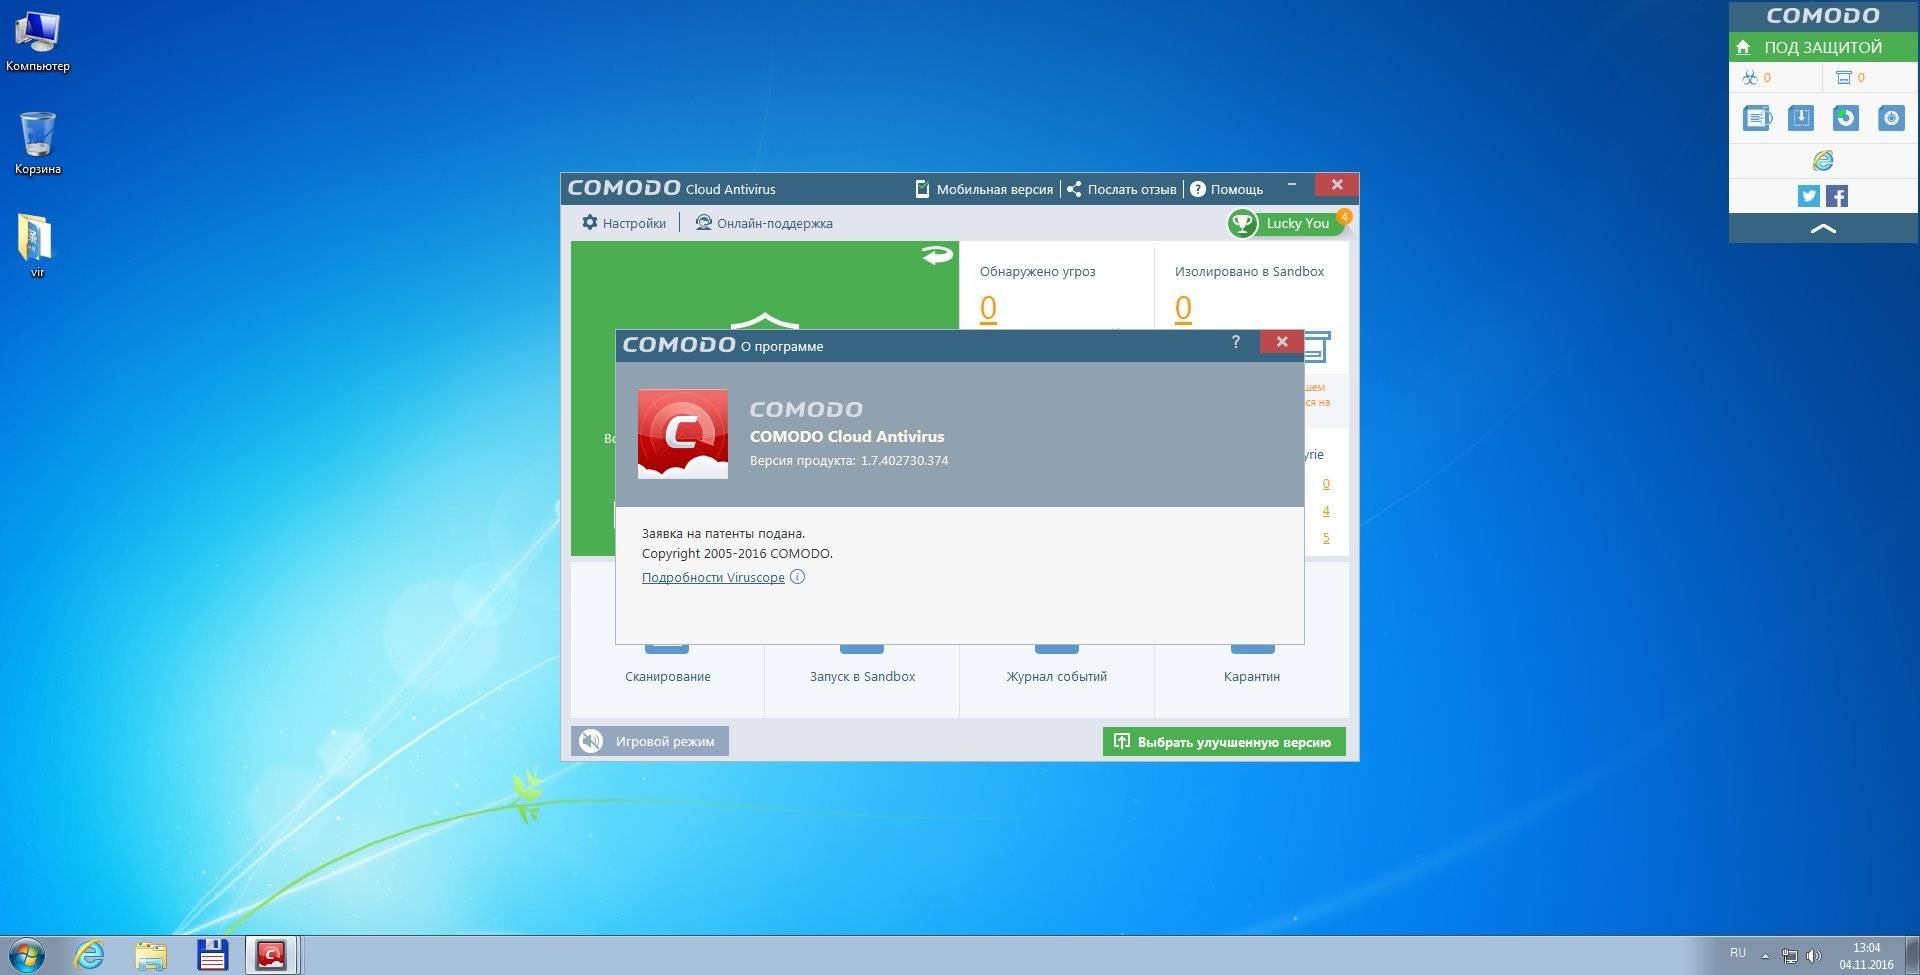Click the Изолировано в Sandbox count 0

[1183, 308]
